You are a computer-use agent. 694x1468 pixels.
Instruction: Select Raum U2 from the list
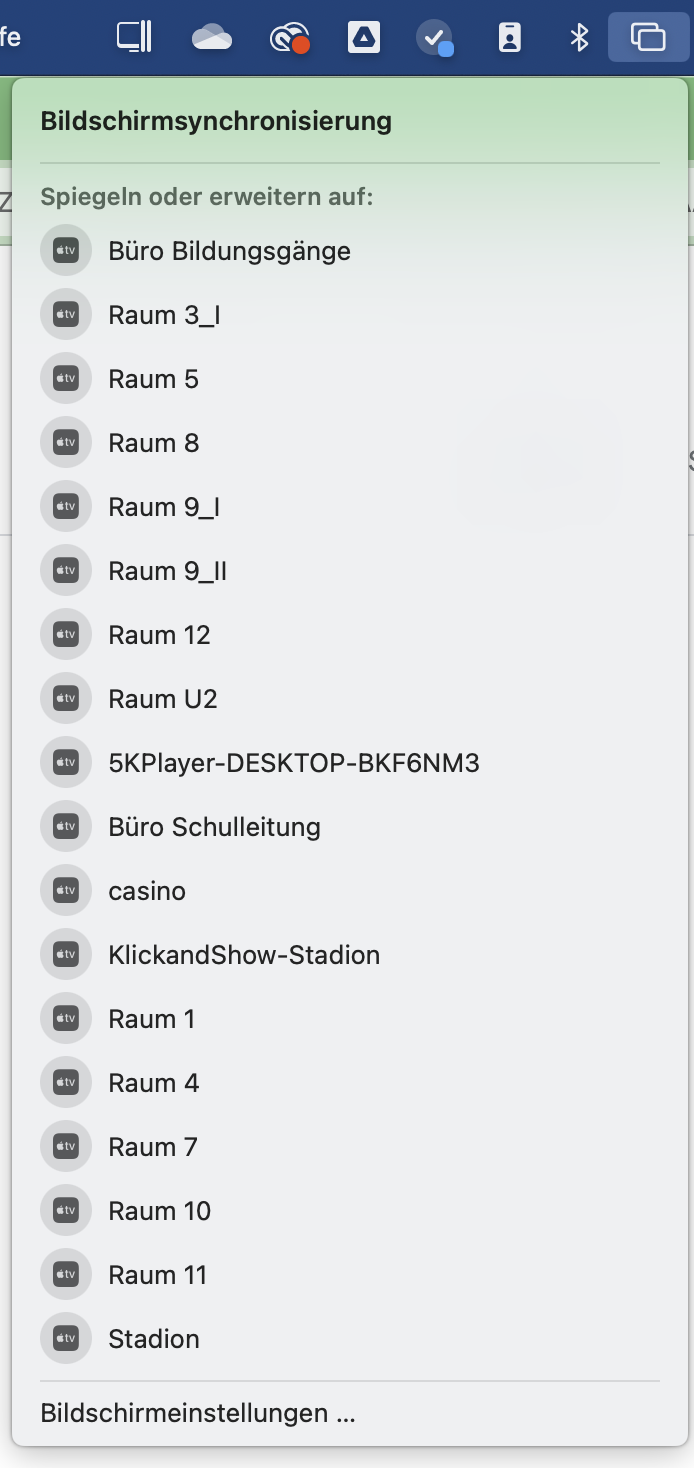point(162,699)
